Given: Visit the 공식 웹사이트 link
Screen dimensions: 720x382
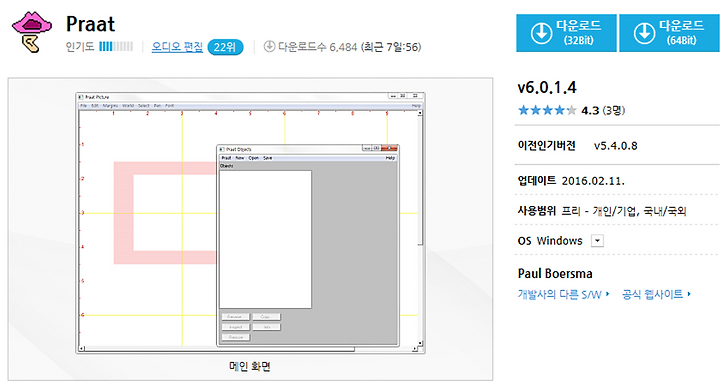Looking at the screenshot, I should tap(656, 294).
